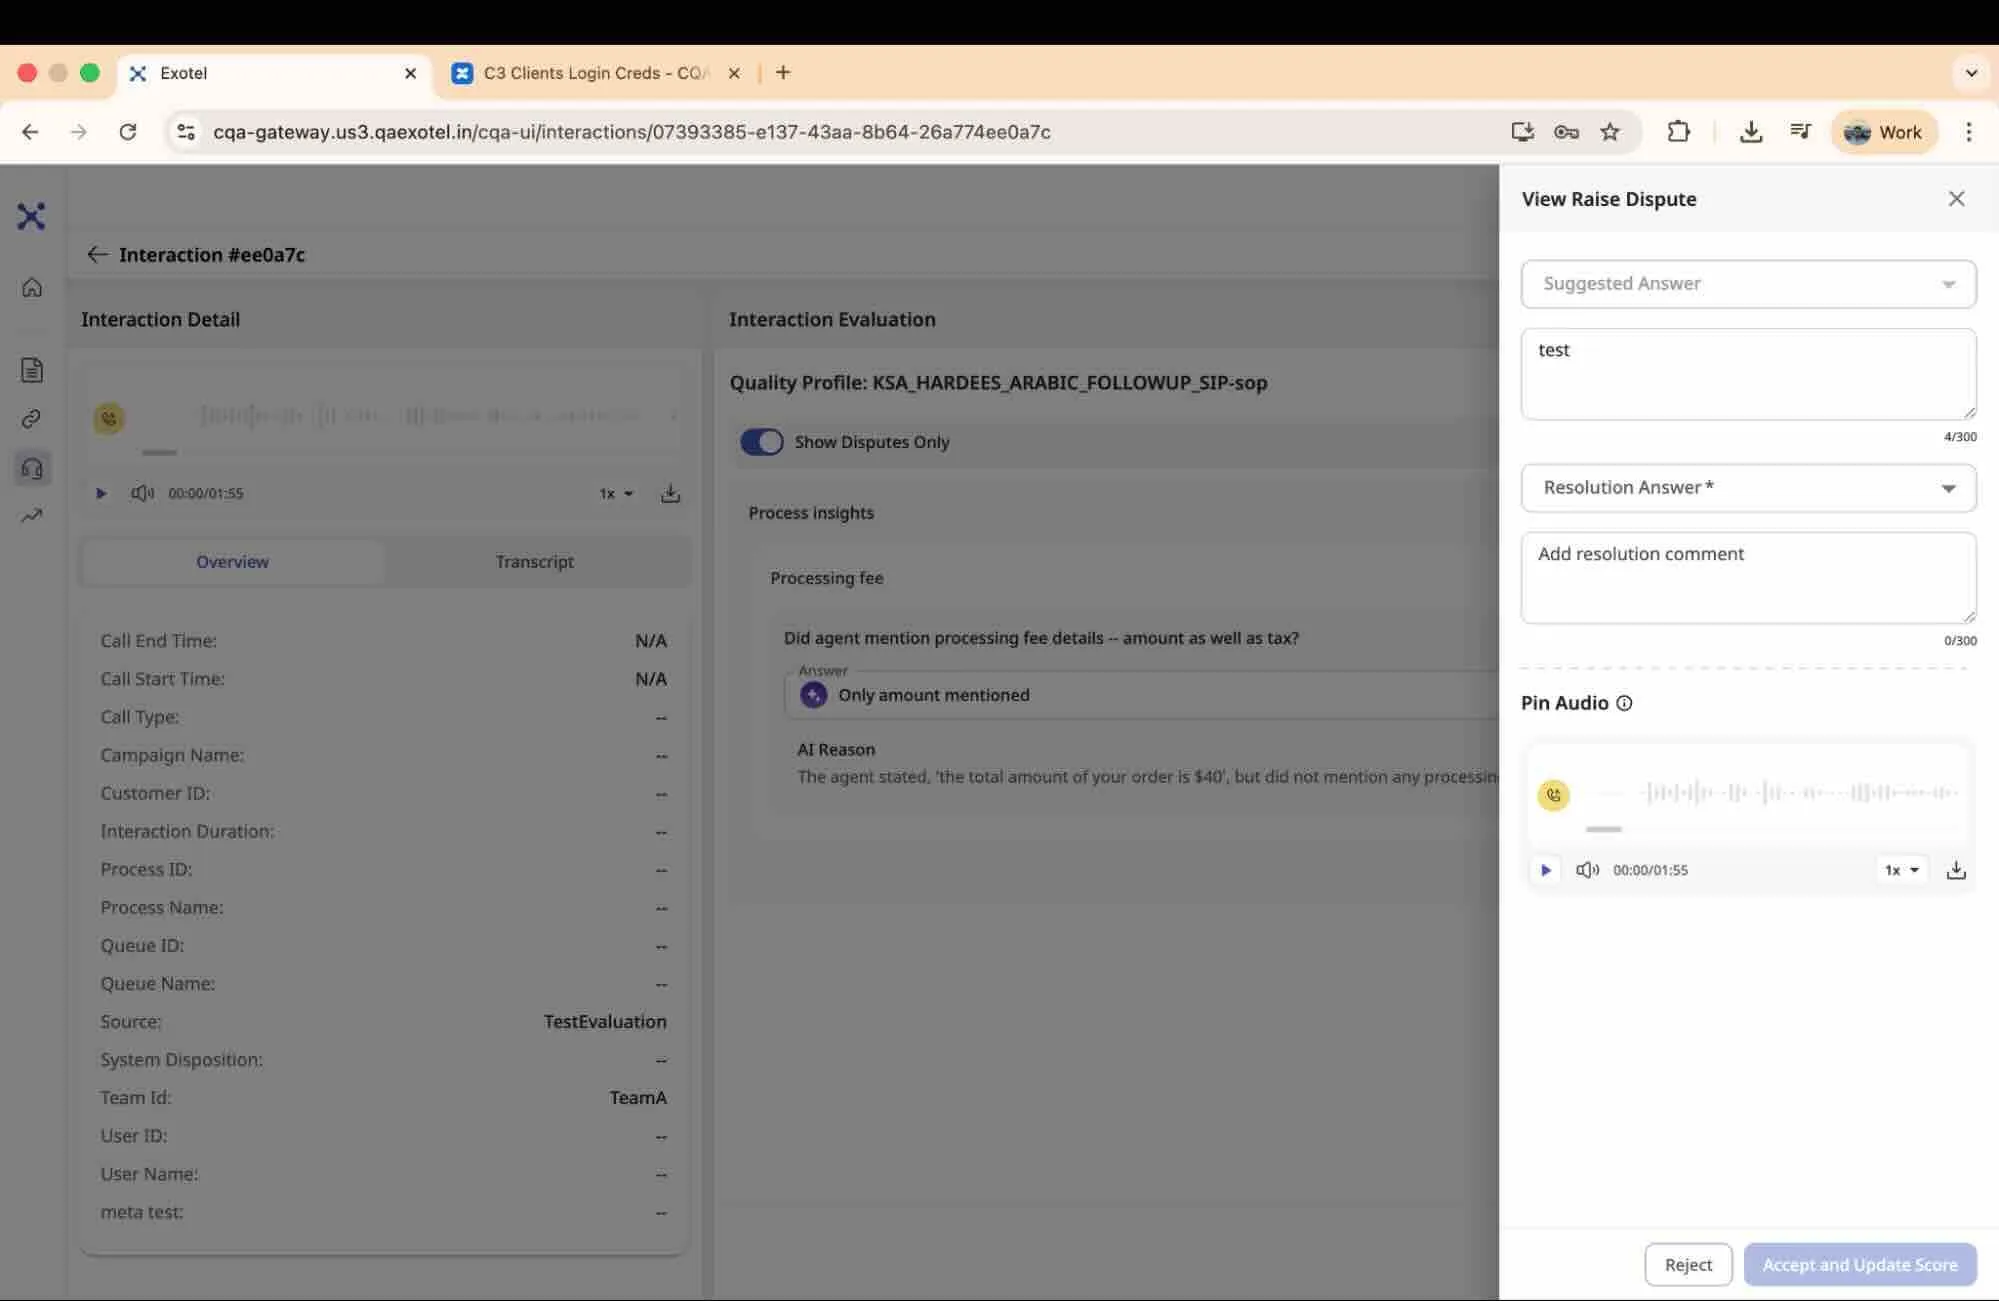Switch to the Transcript tab
Viewport: 1999px width, 1301px height.
(x=535, y=562)
